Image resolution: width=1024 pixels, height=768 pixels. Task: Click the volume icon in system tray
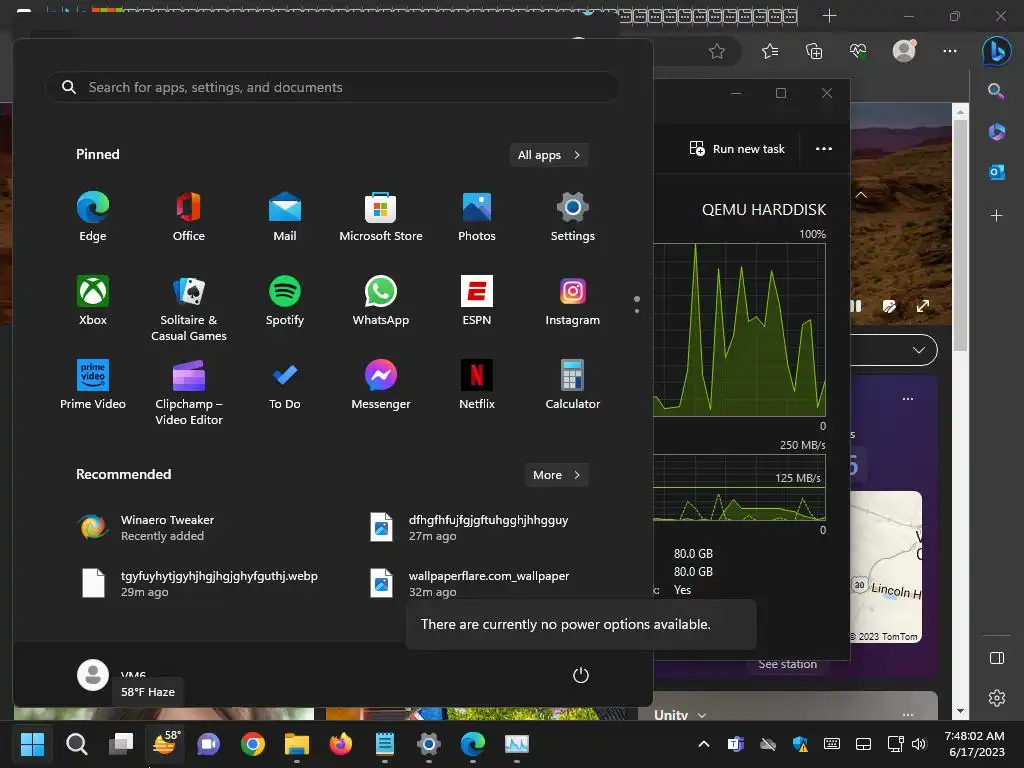click(920, 744)
